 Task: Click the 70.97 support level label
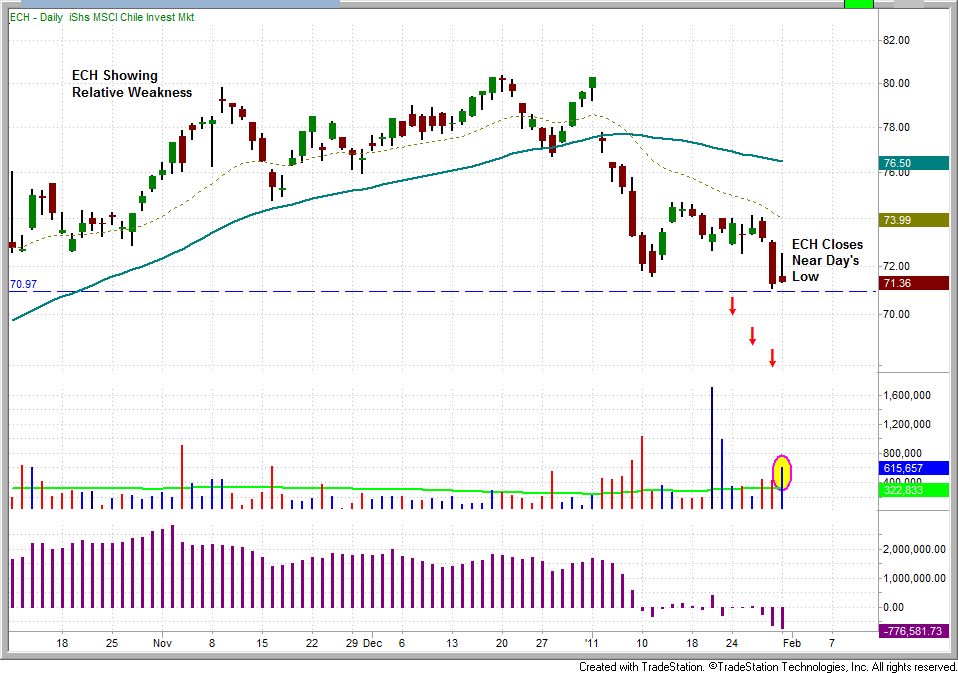coord(23,285)
